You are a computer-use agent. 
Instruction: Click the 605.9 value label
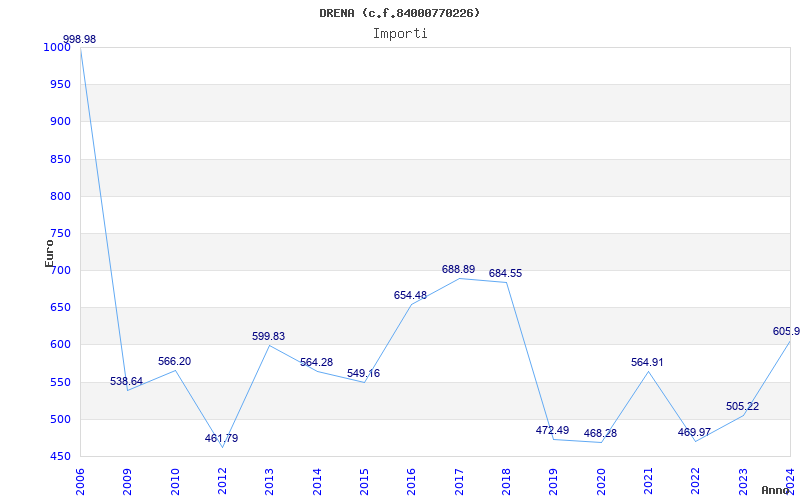786,332
